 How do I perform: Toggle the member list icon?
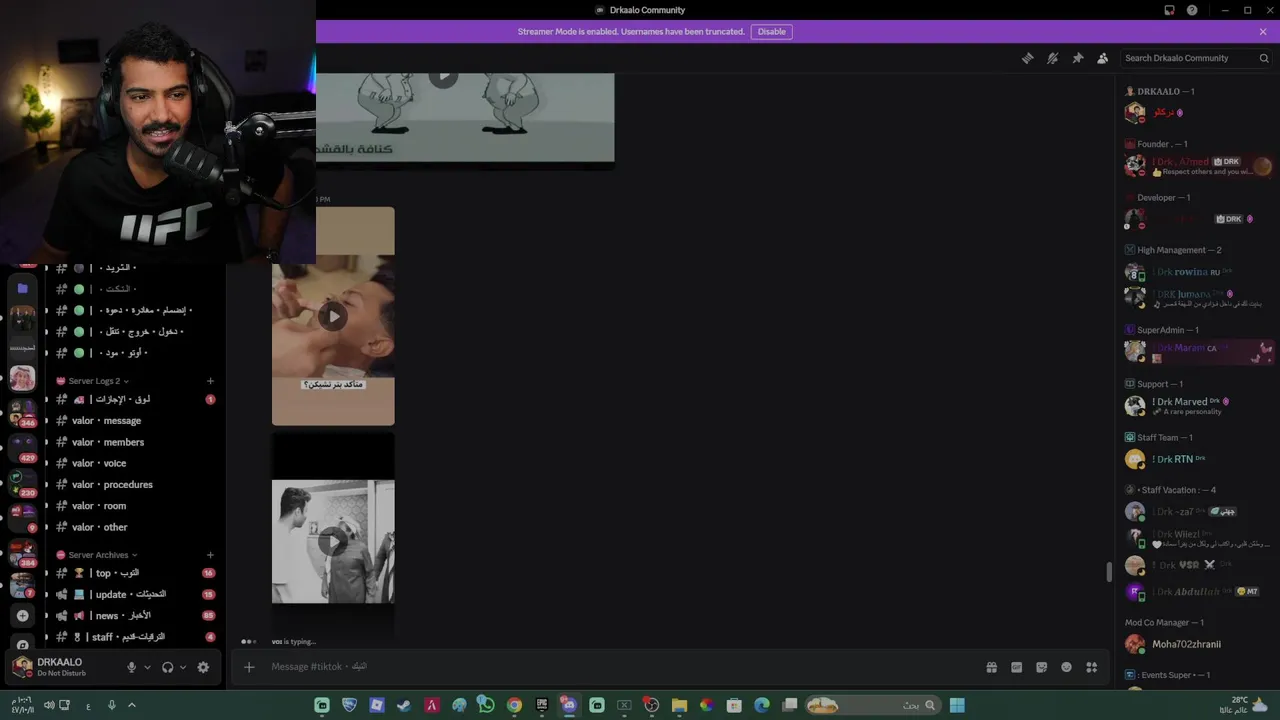[1102, 58]
